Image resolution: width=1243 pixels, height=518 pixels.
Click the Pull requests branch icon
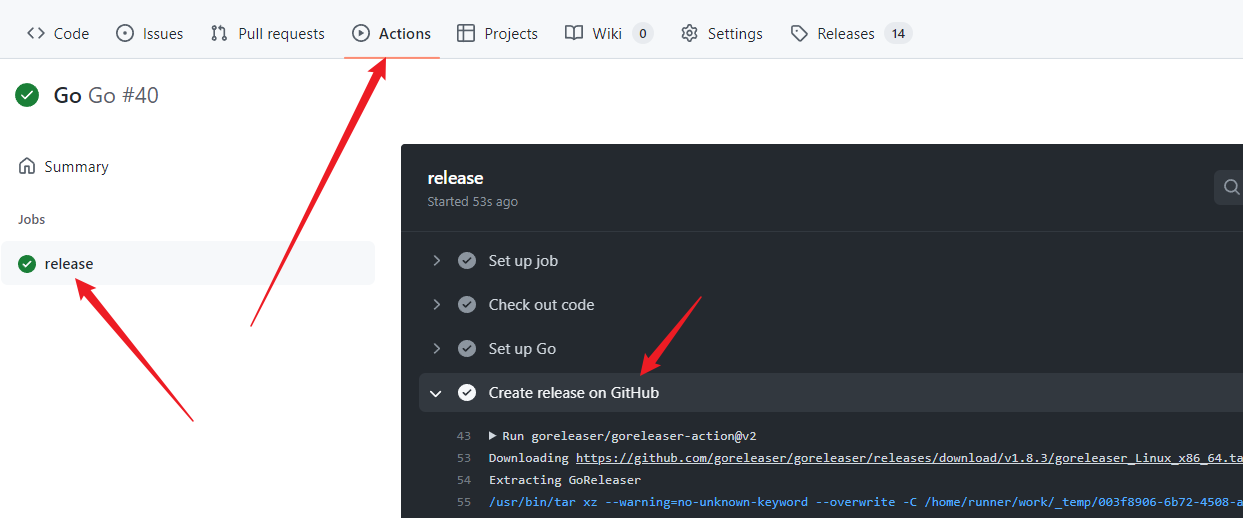(x=219, y=33)
